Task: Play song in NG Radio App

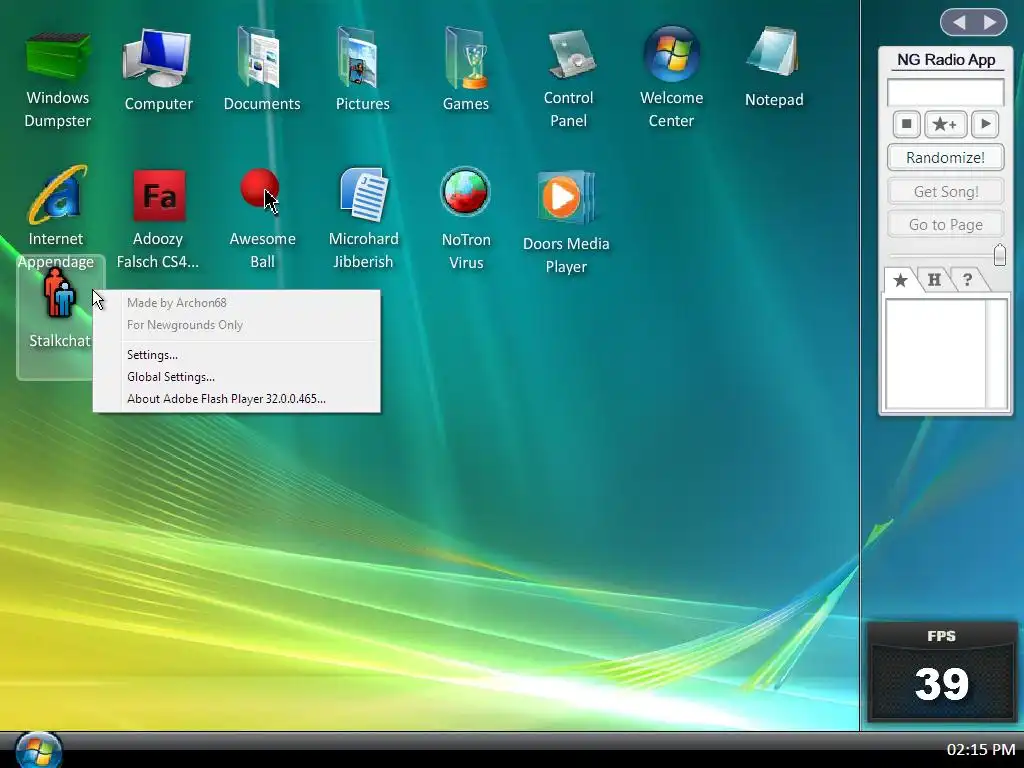Action: click(x=985, y=124)
